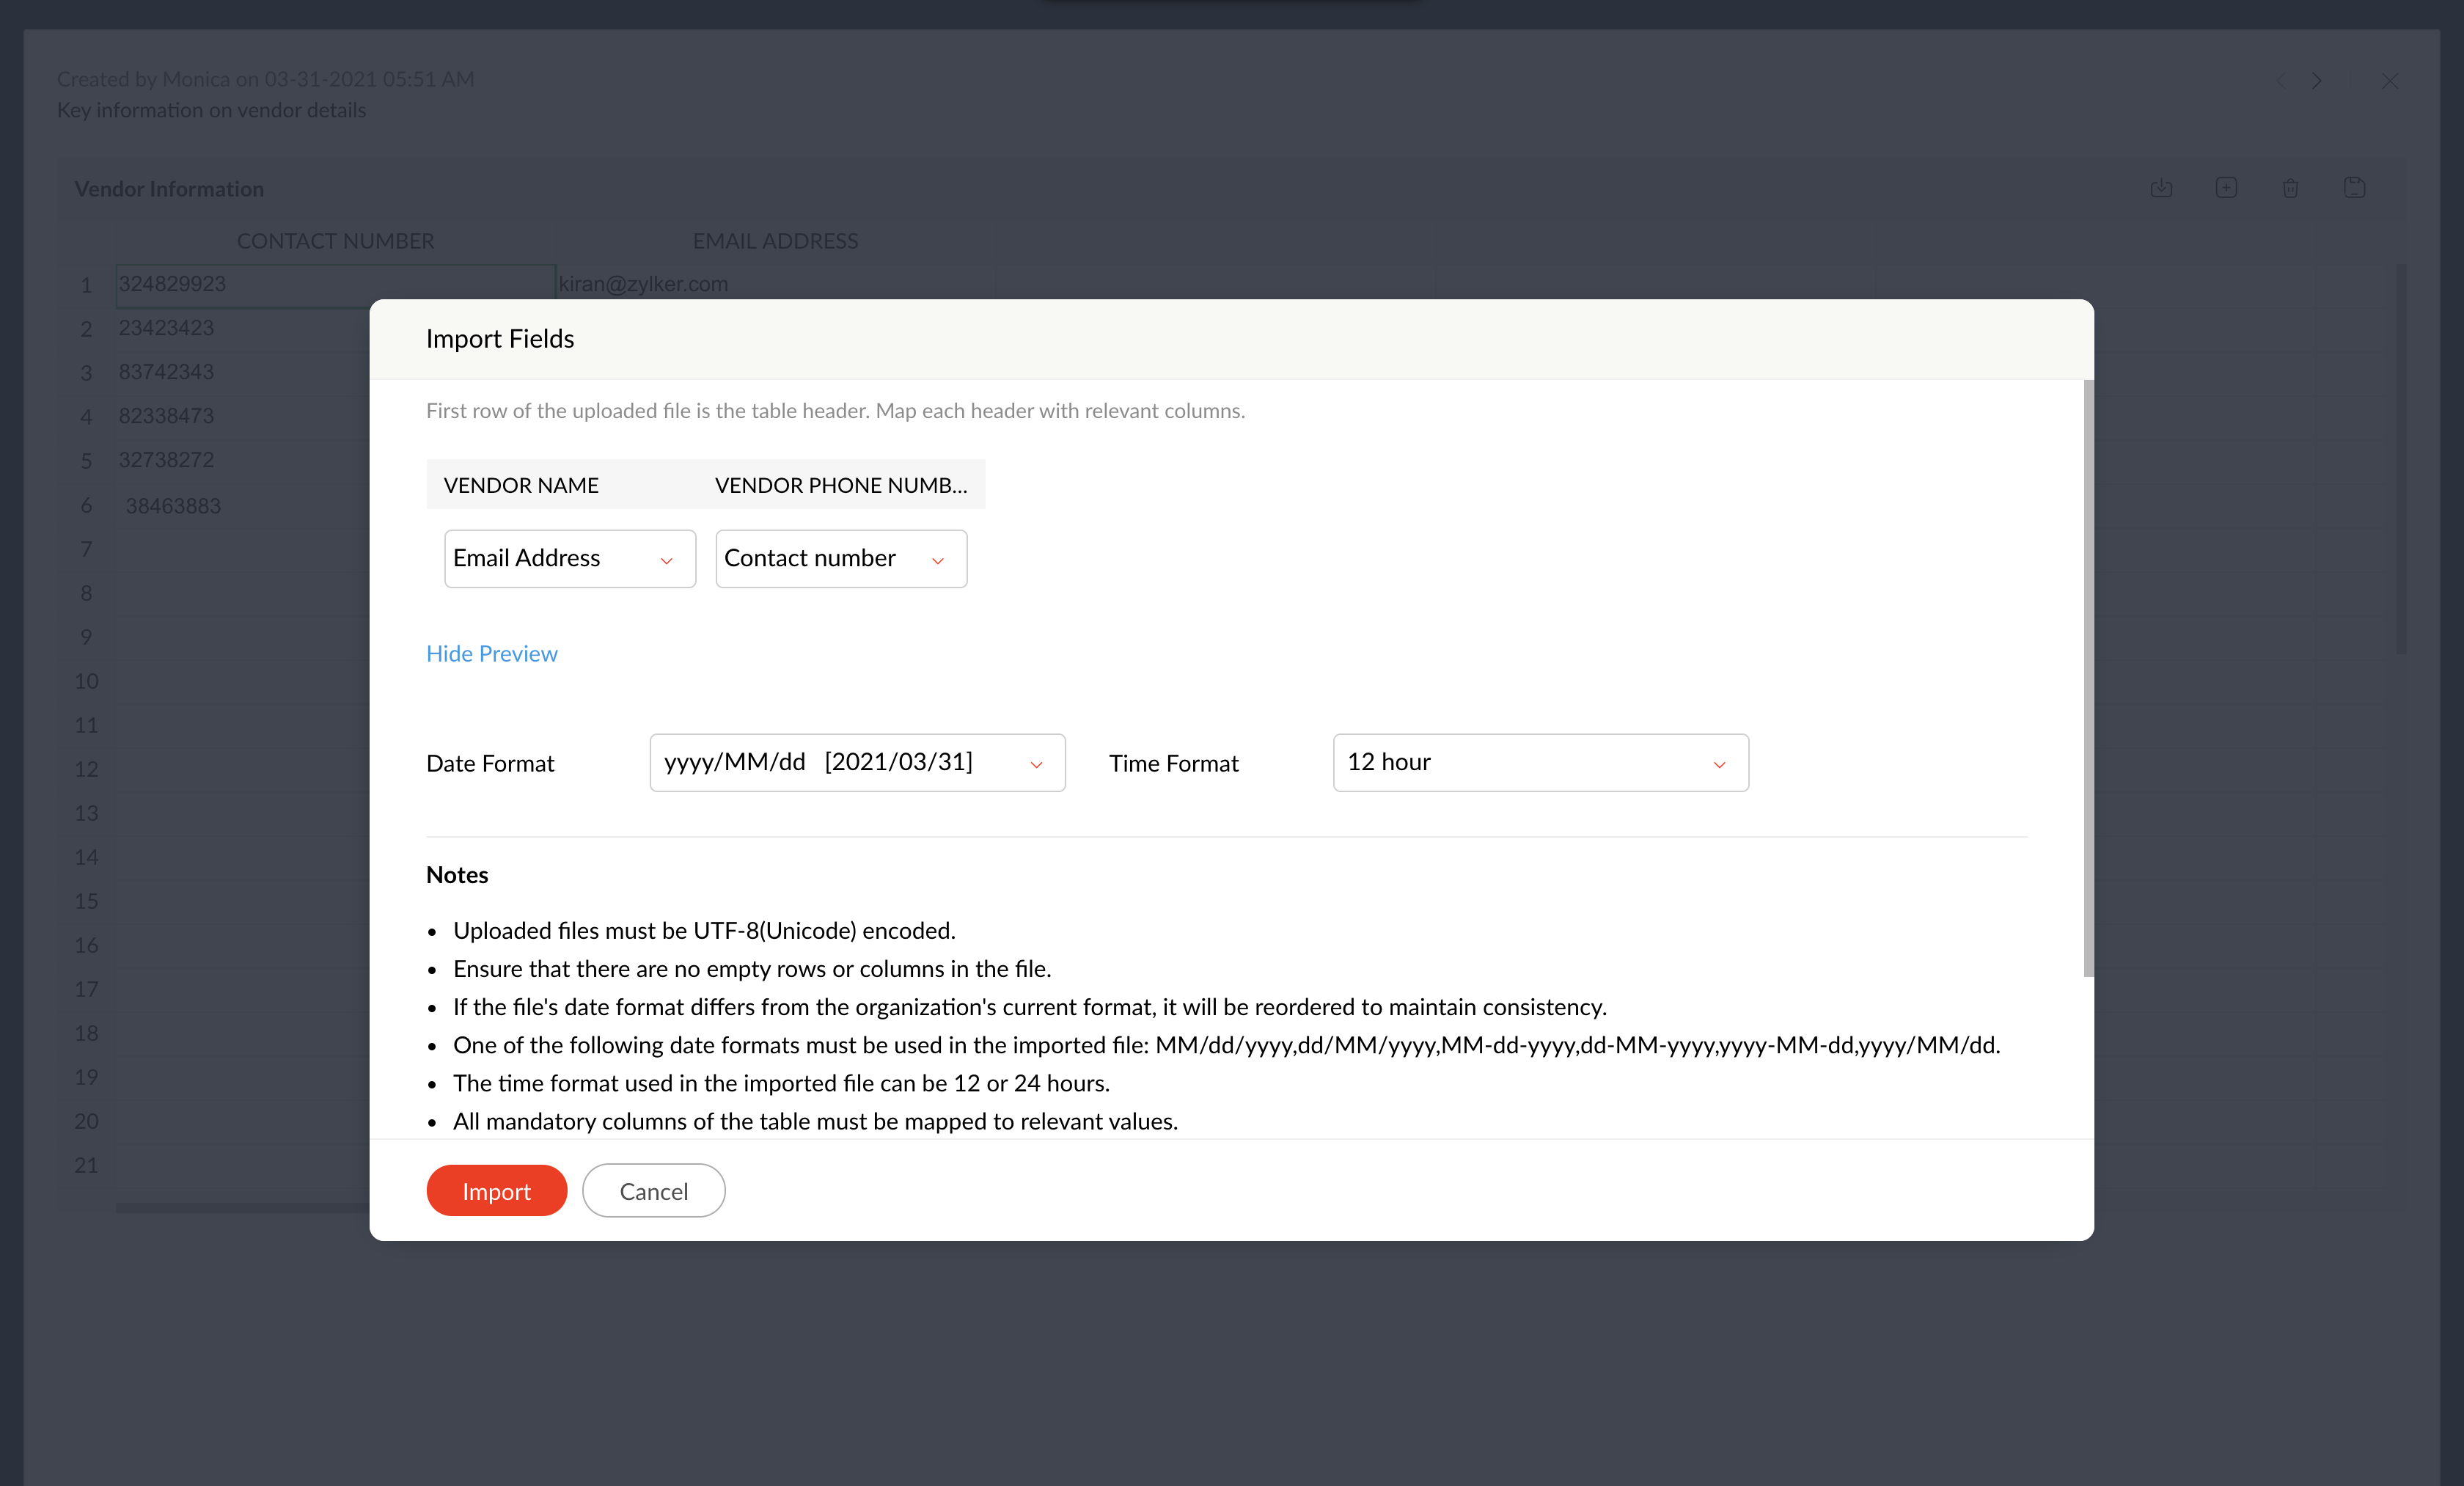2464x1486 pixels.
Task: Cancel the Import Fields dialog
Action: (653, 1191)
